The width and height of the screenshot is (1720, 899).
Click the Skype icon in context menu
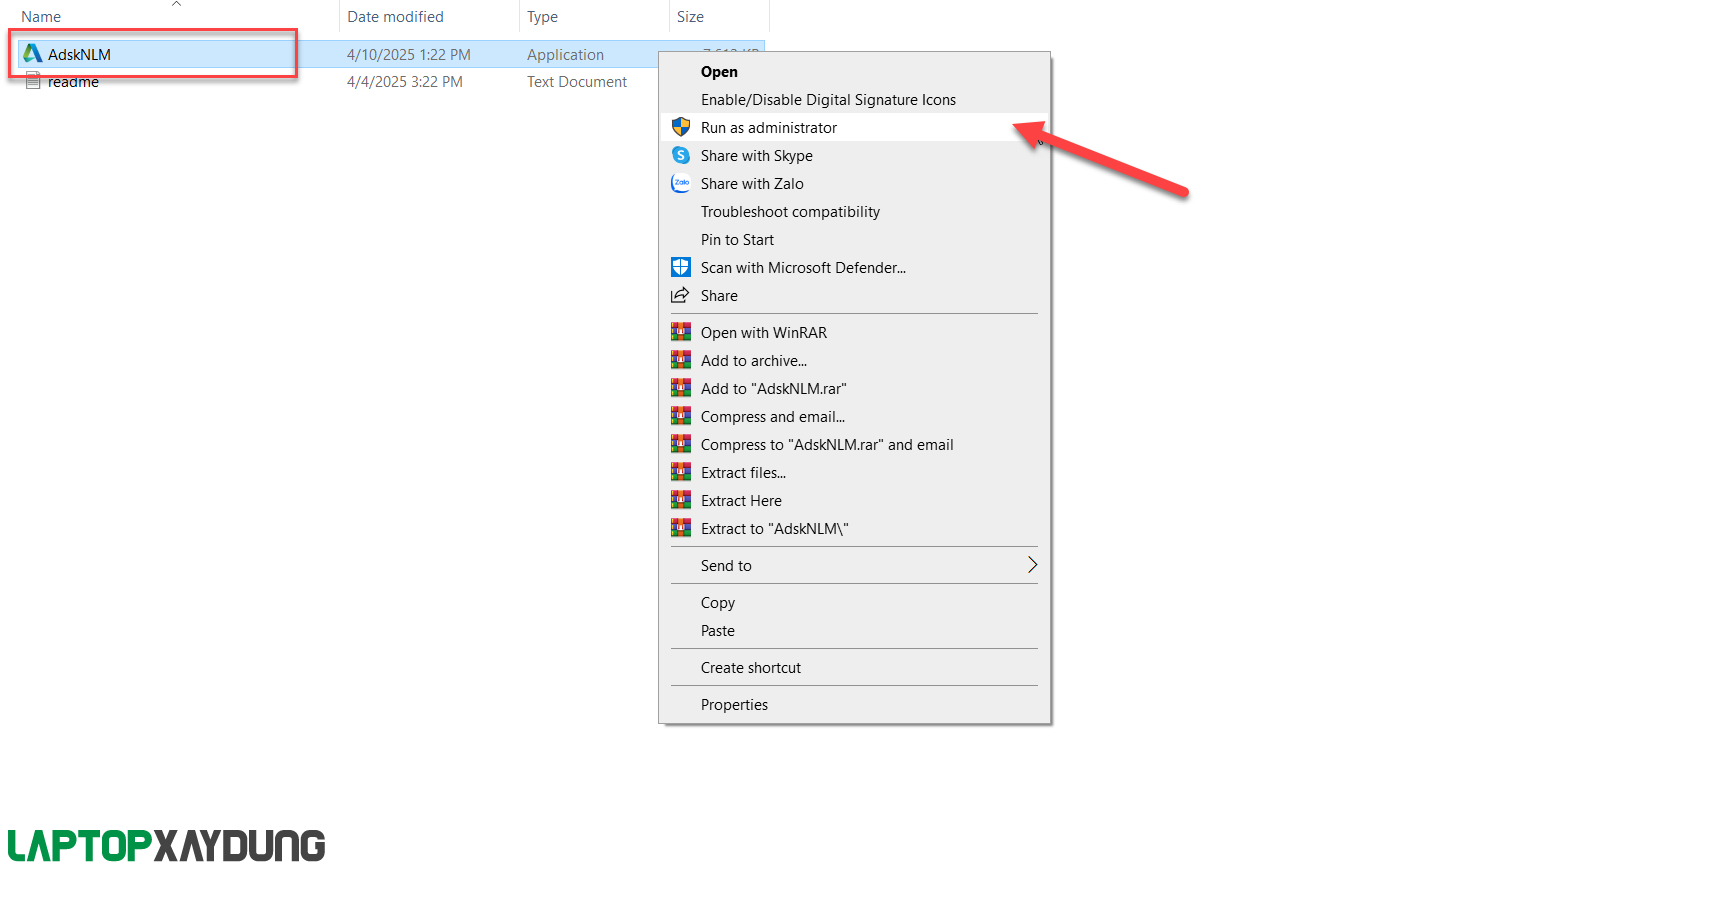(x=681, y=155)
